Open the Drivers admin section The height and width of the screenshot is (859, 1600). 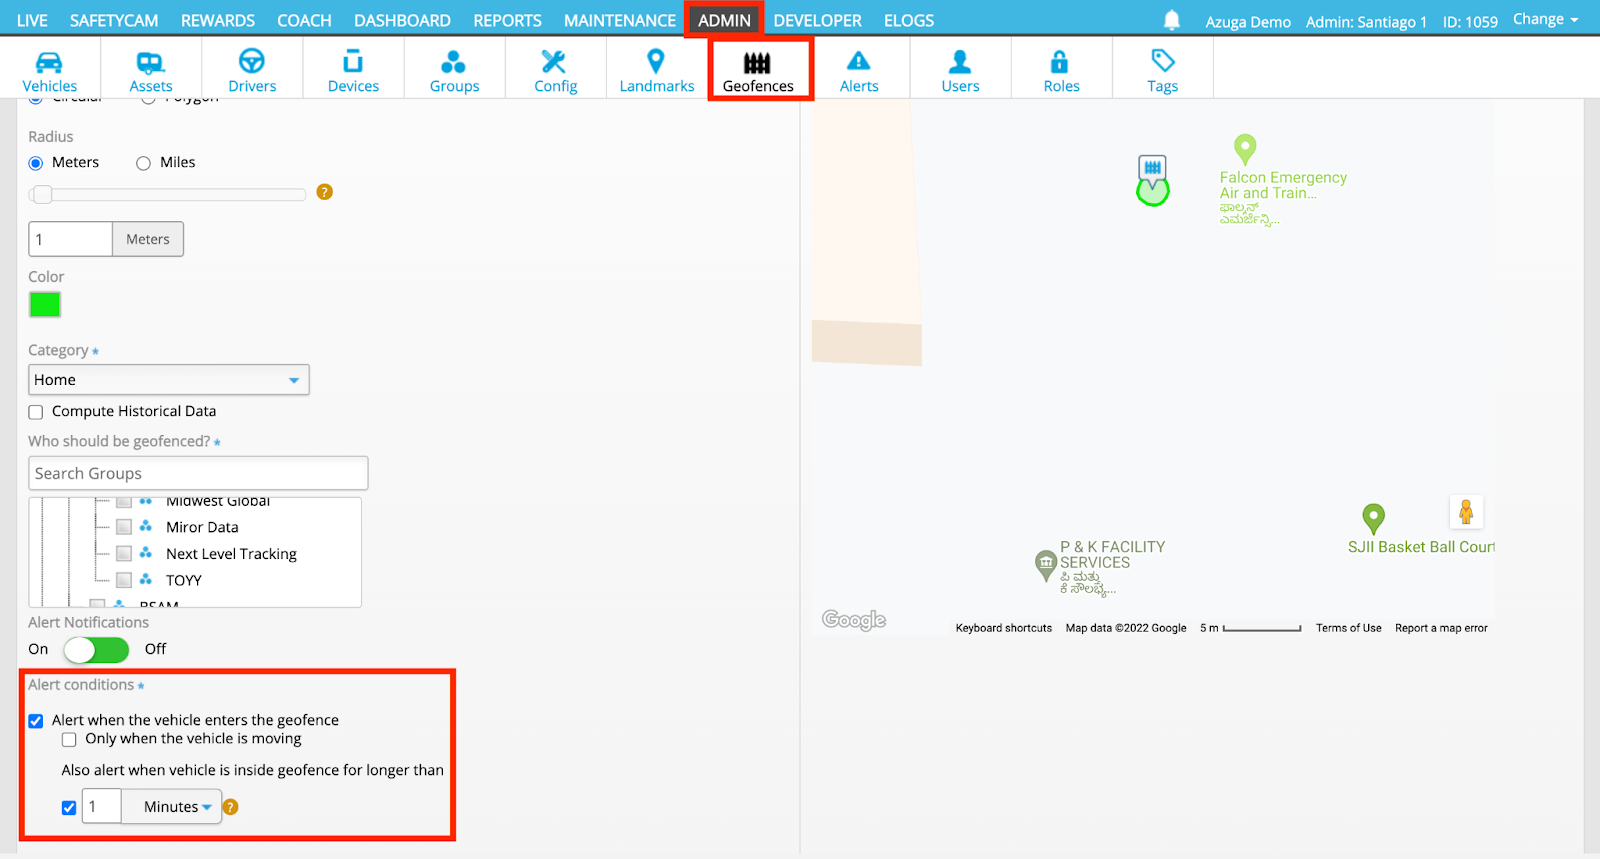point(252,69)
